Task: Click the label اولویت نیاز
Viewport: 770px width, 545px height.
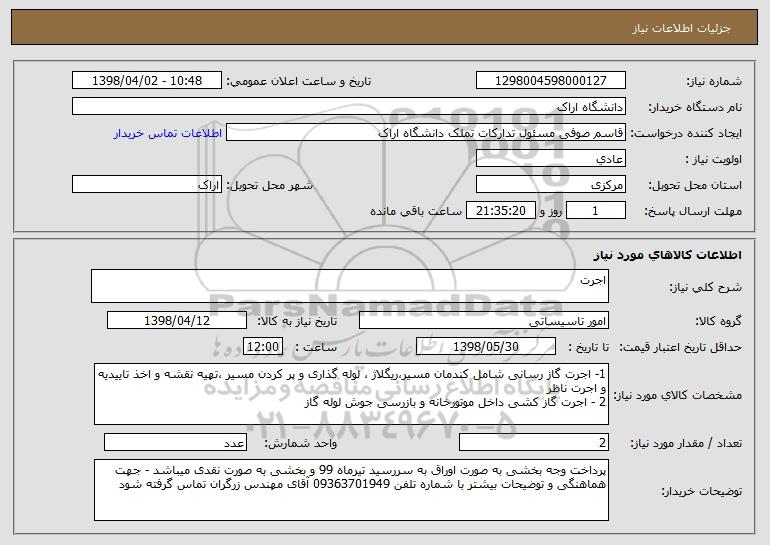Action: pos(714,160)
